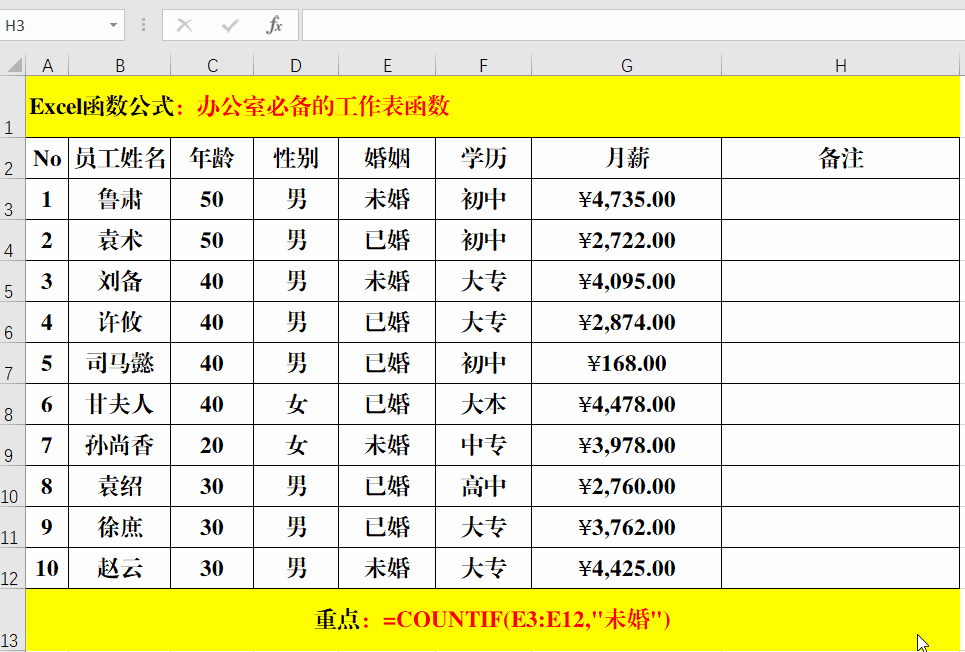Click the formula bar options dots handle
Image resolution: width=965 pixels, height=652 pixels.
click(x=143, y=25)
